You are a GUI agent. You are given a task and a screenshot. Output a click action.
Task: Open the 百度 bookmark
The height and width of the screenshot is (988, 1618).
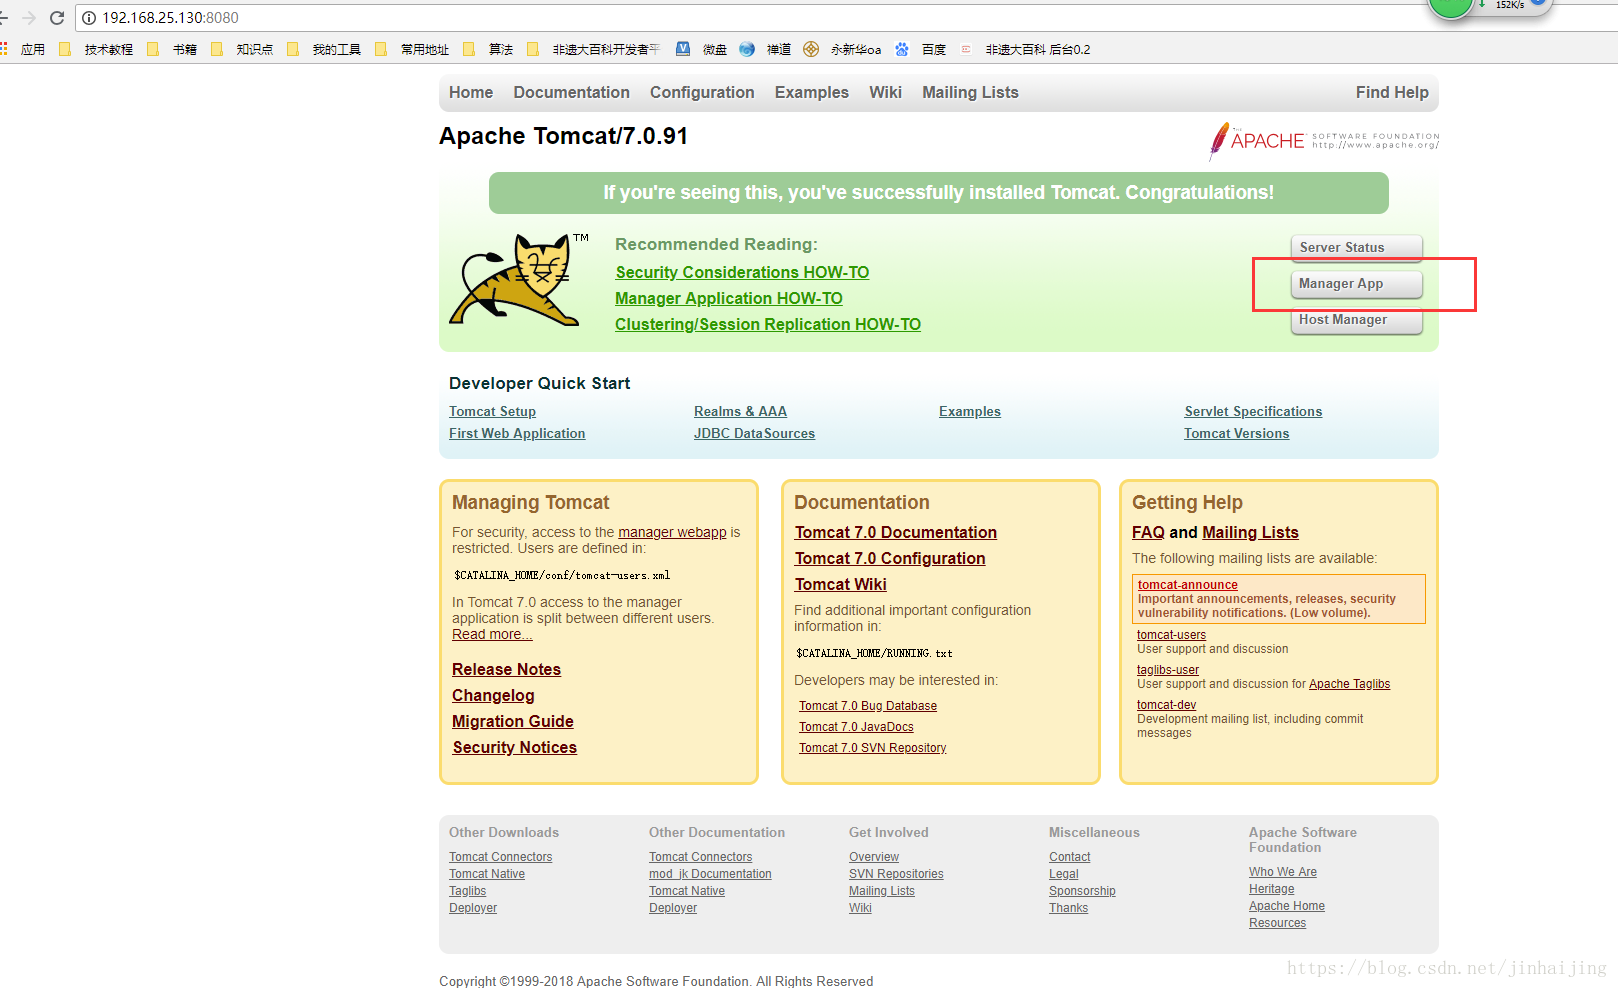tap(921, 49)
